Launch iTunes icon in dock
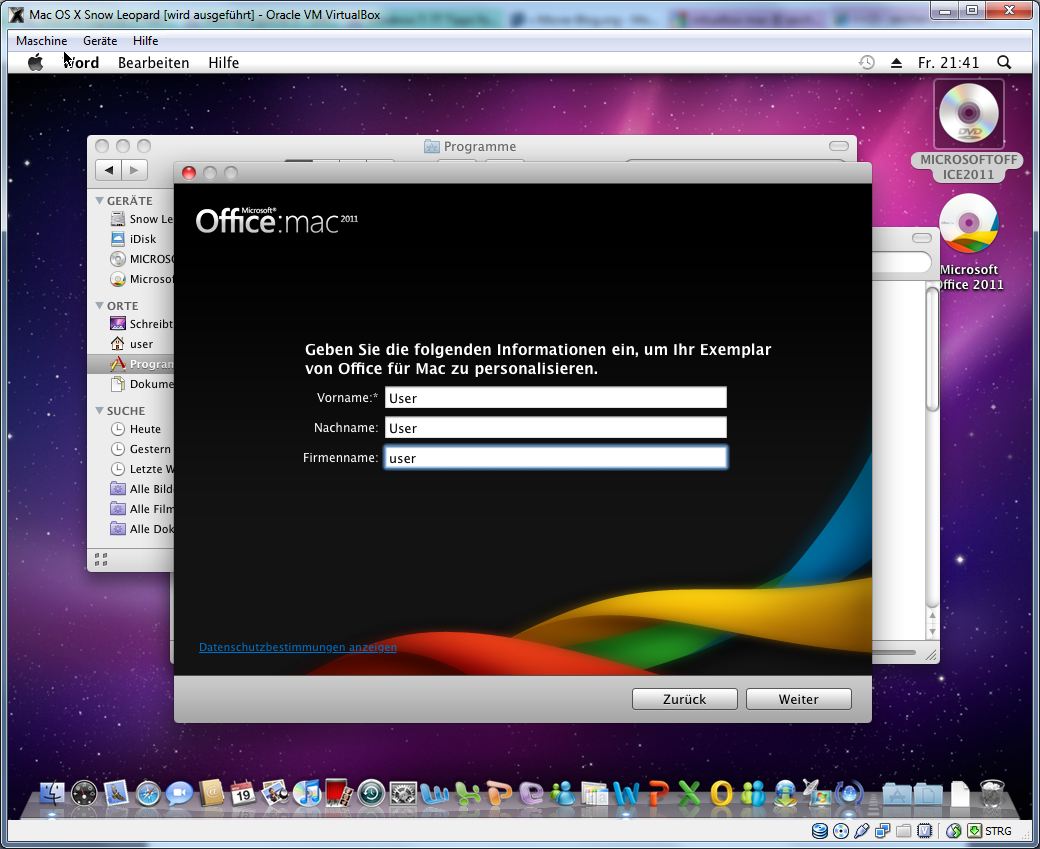 (306, 793)
